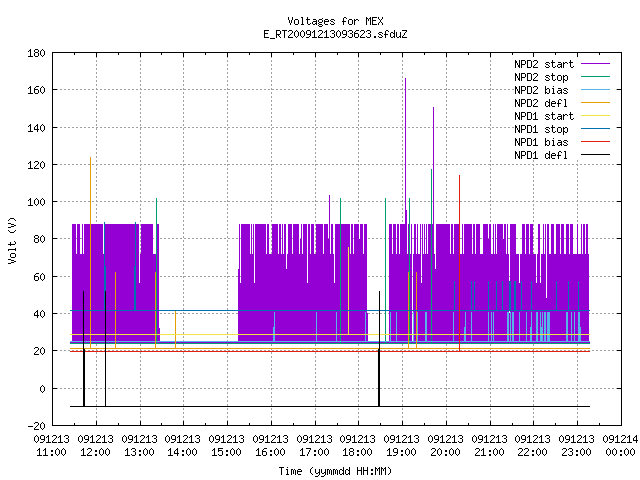Click the X-axis tick 091213 16:00
The image size is (640, 480).
[x=271, y=446]
